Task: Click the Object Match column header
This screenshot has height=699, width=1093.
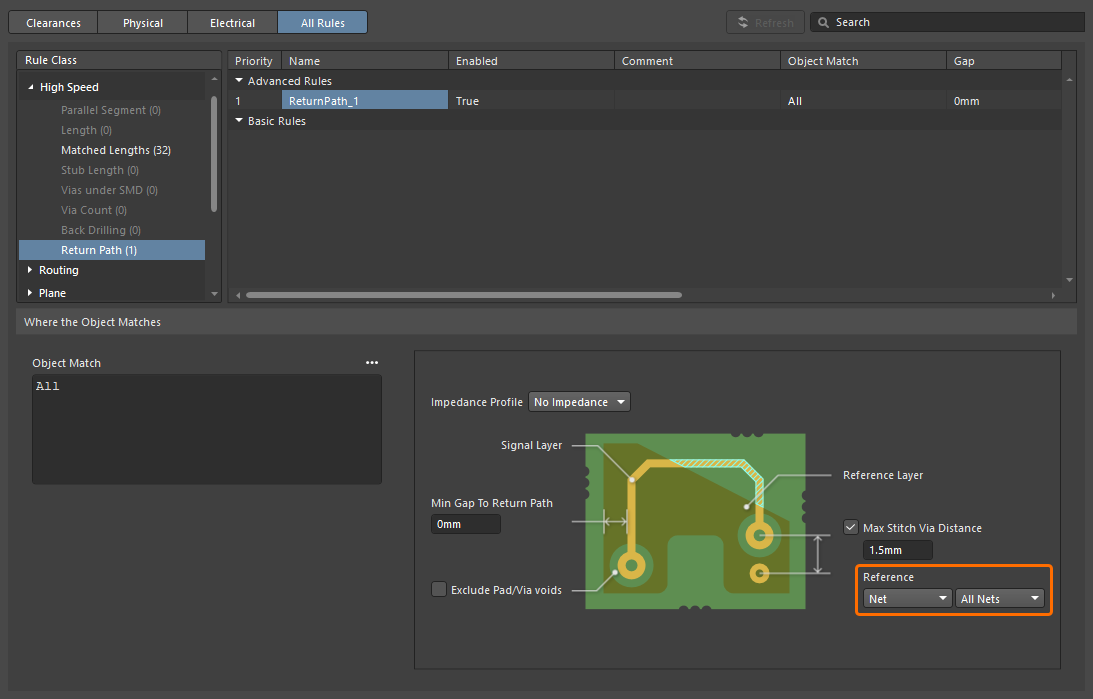Action: (863, 61)
